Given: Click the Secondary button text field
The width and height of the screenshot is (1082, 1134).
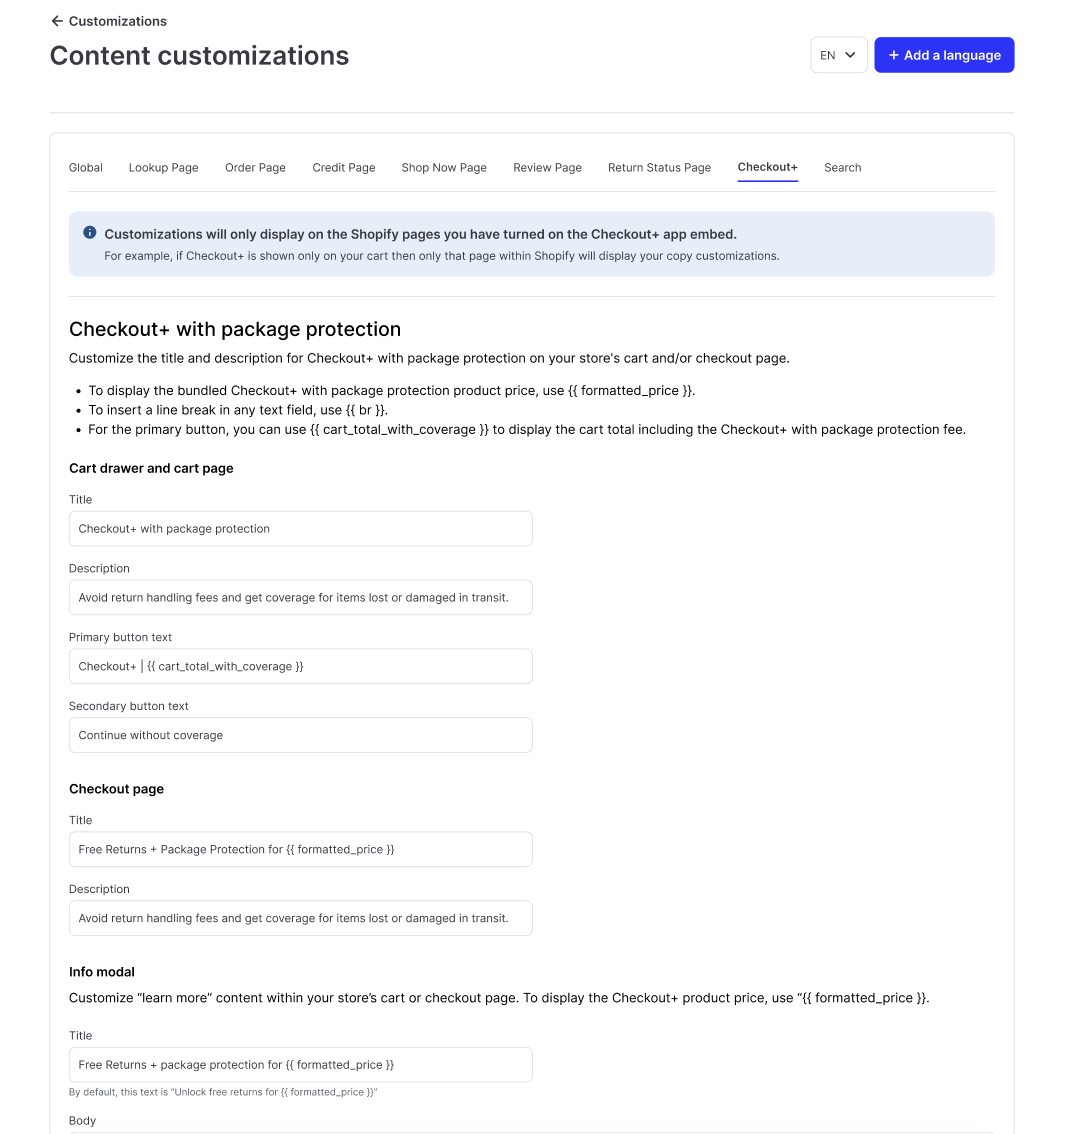Looking at the screenshot, I should tap(300, 735).
